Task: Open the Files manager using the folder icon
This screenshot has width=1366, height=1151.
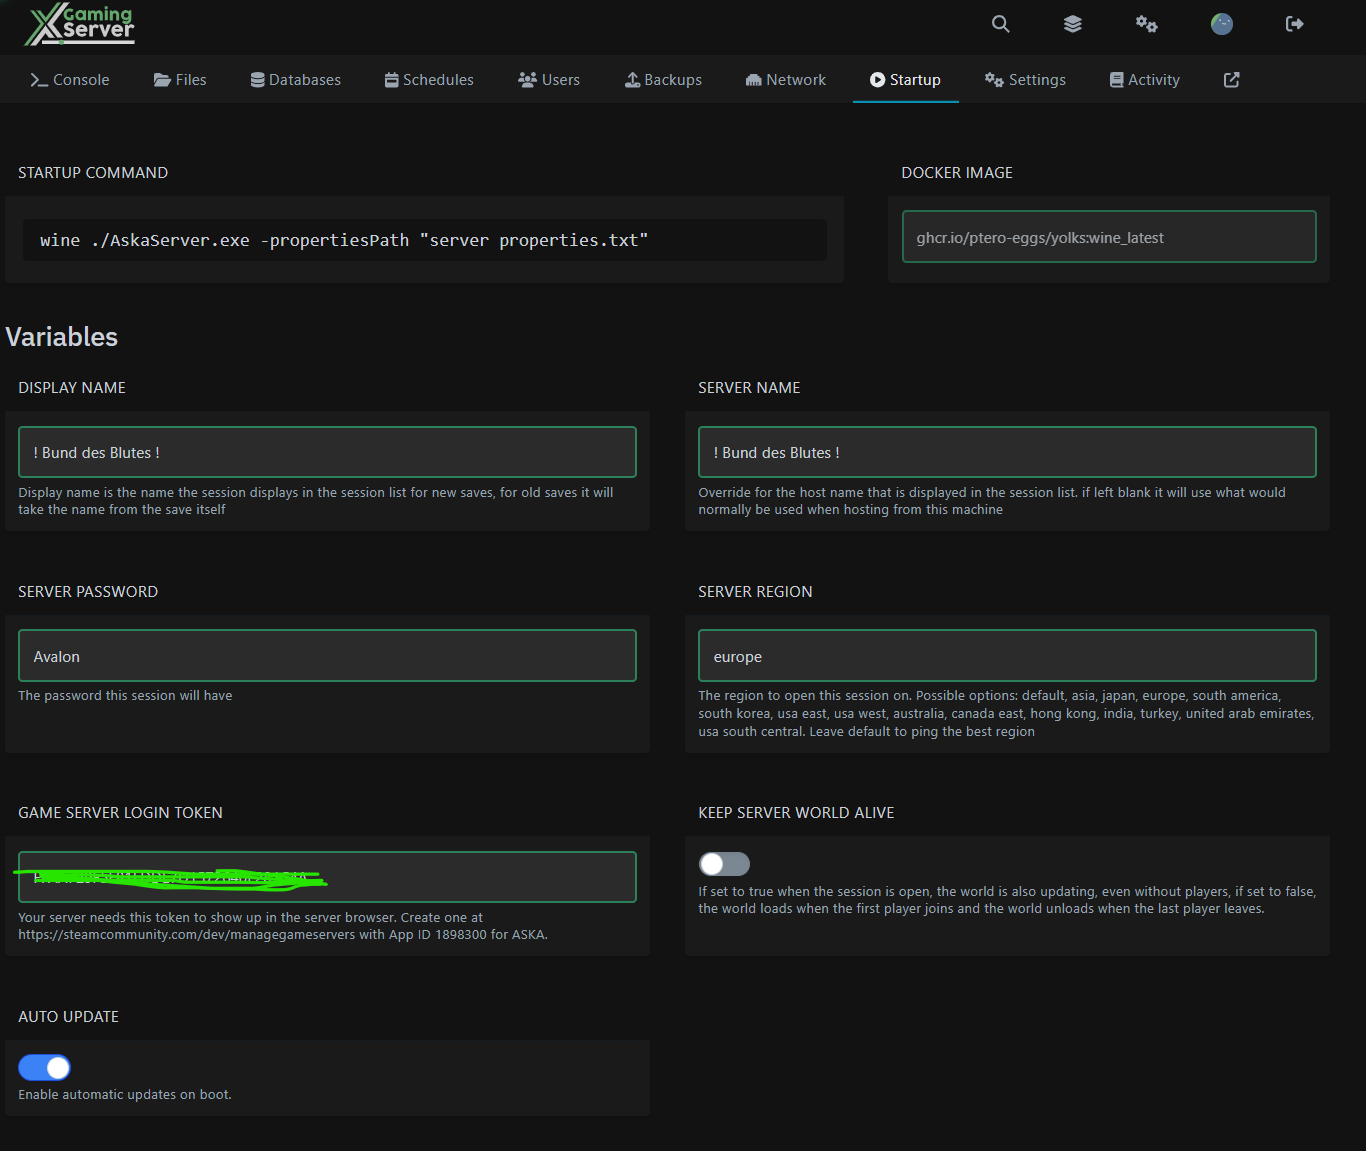Action: pos(180,79)
